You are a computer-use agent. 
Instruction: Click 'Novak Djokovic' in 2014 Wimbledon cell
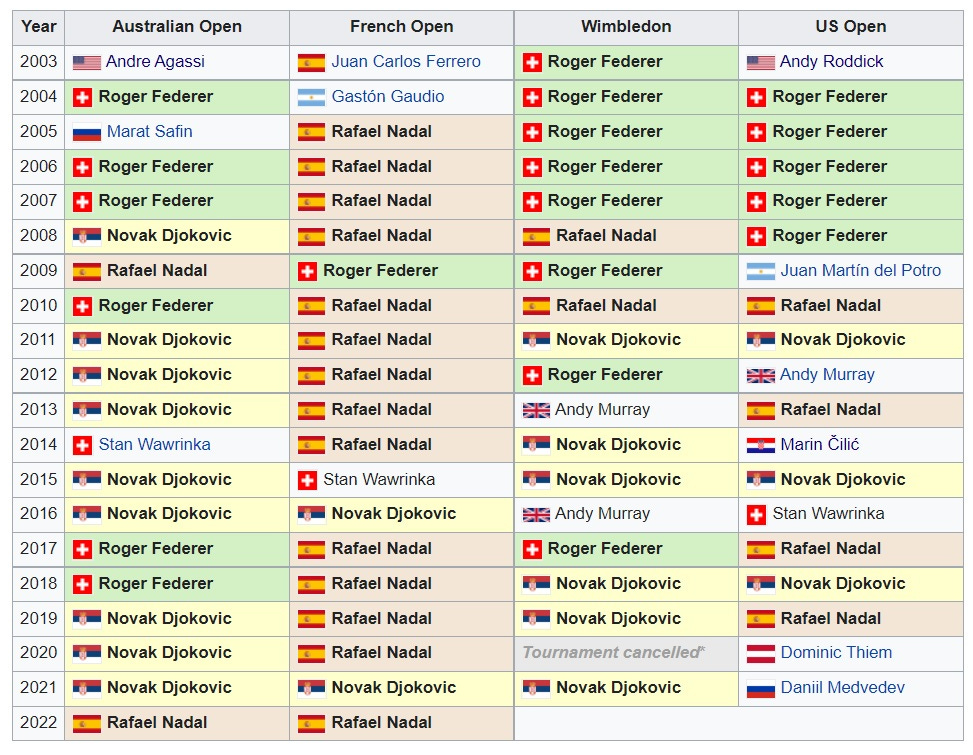(619, 444)
